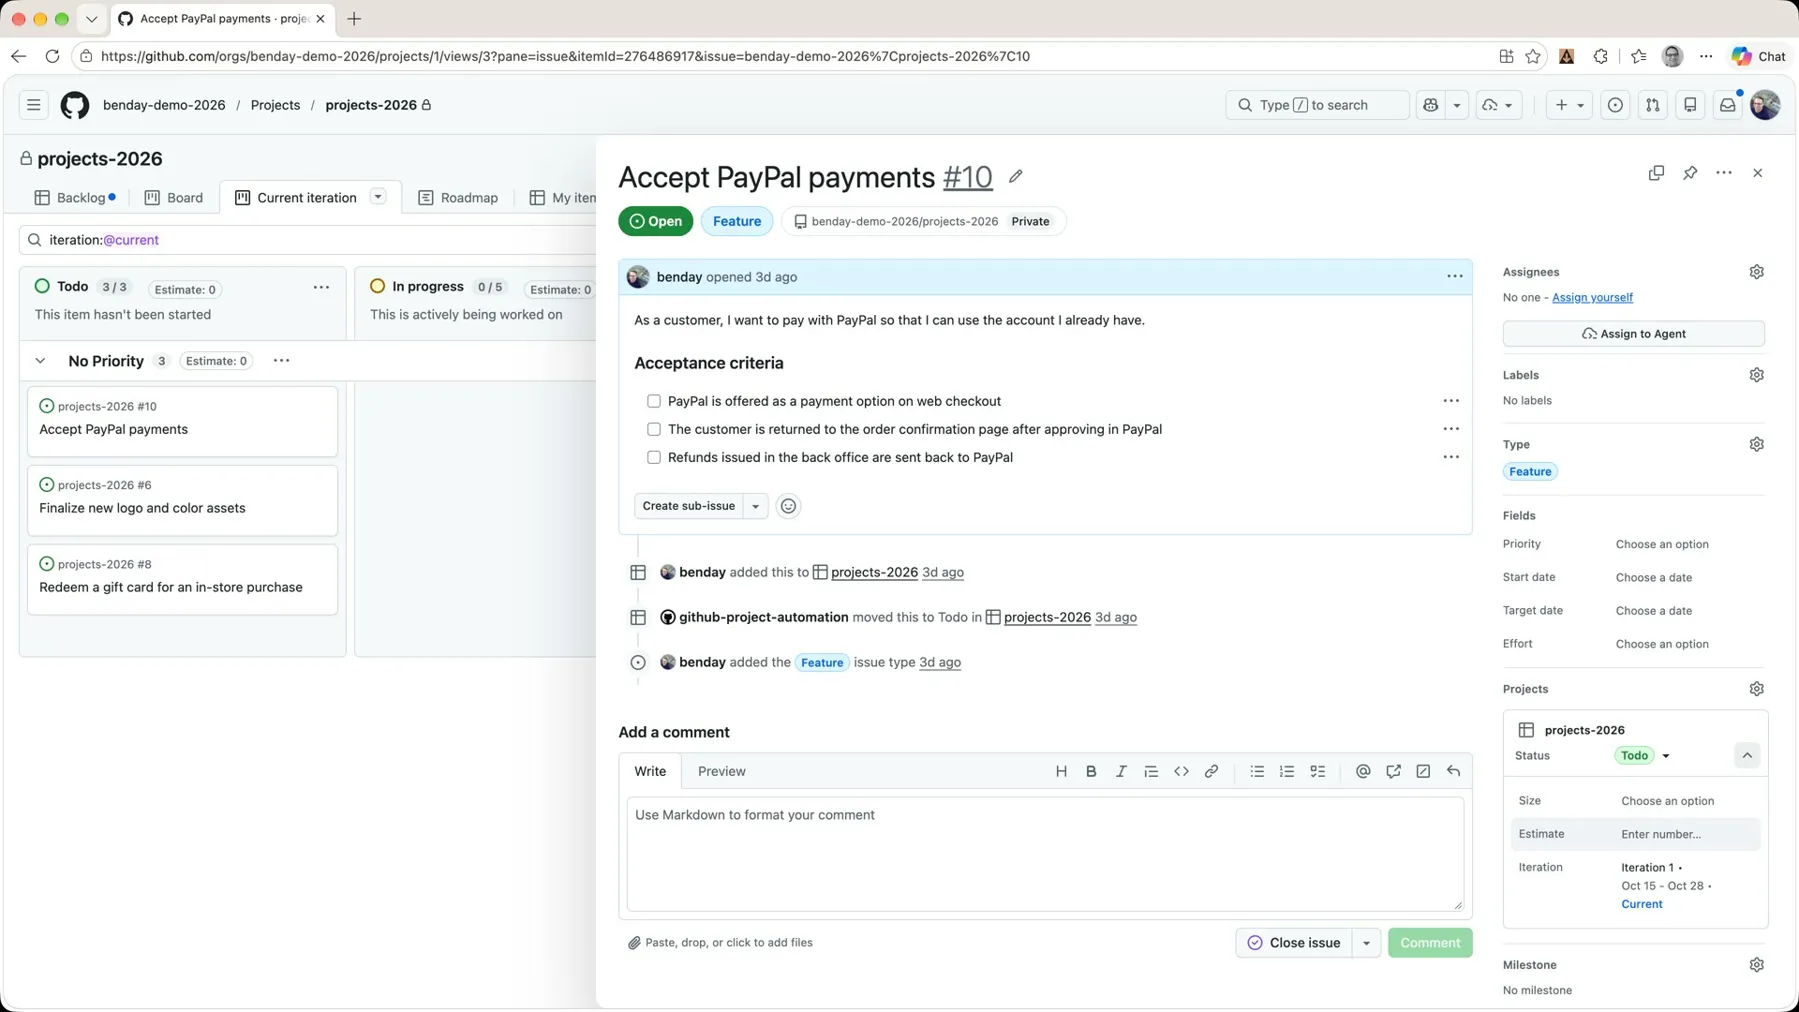Open the 'Finalize new logo and color assets' card
The width and height of the screenshot is (1799, 1012).
(x=182, y=500)
